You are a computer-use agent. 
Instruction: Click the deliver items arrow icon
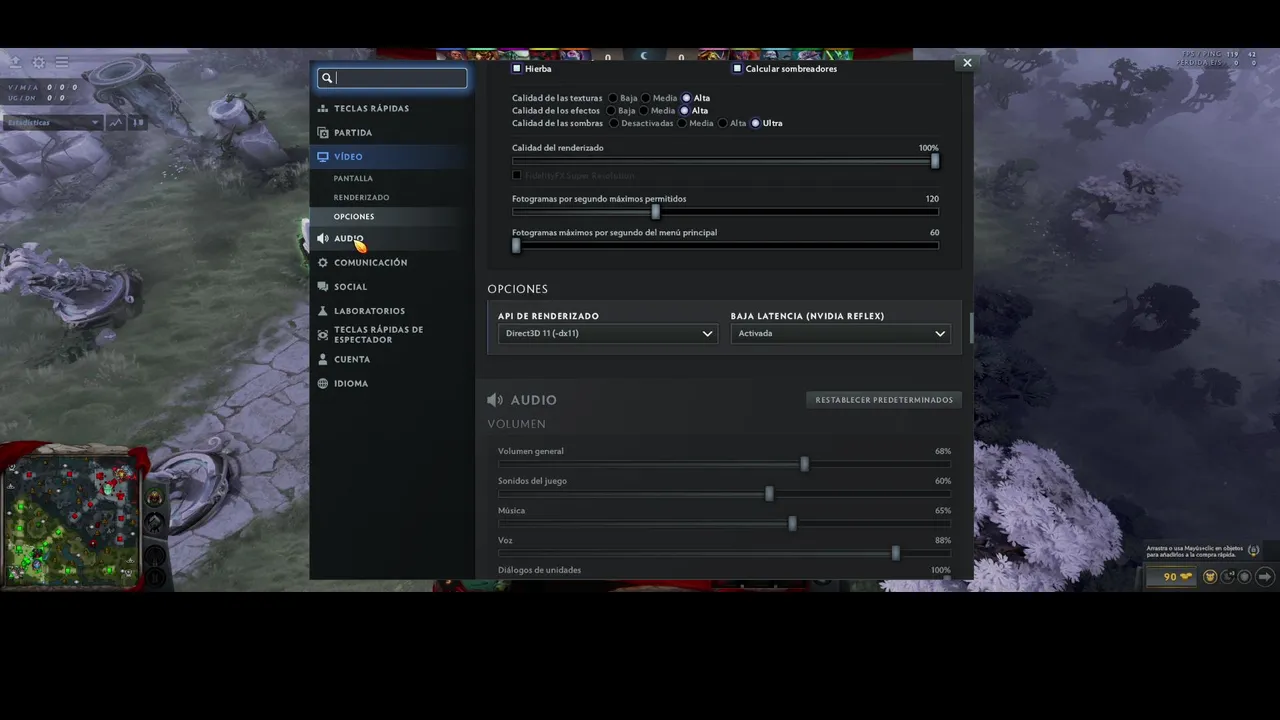tap(1264, 577)
